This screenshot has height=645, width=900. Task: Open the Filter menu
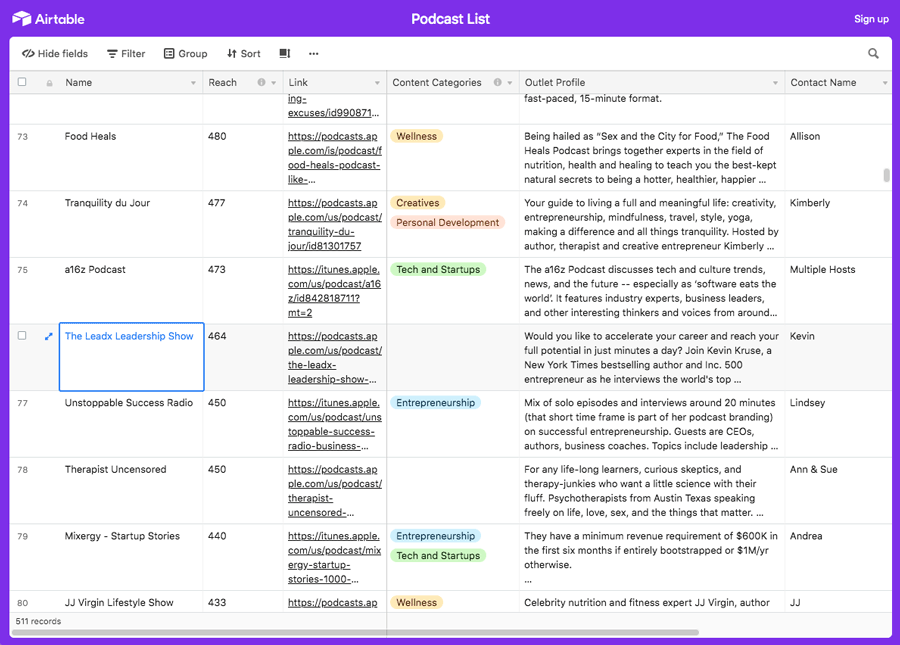click(126, 53)
